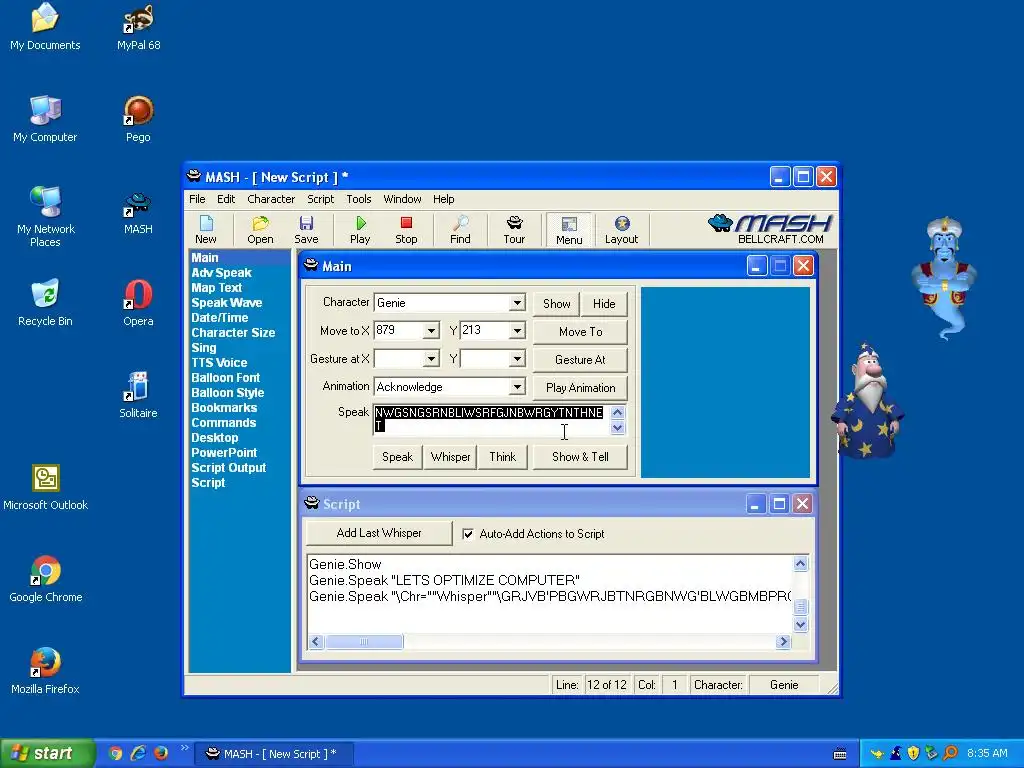Select the Solitaire desktop icon
This screenshot has width=1024, height=768.
point(138,395)
